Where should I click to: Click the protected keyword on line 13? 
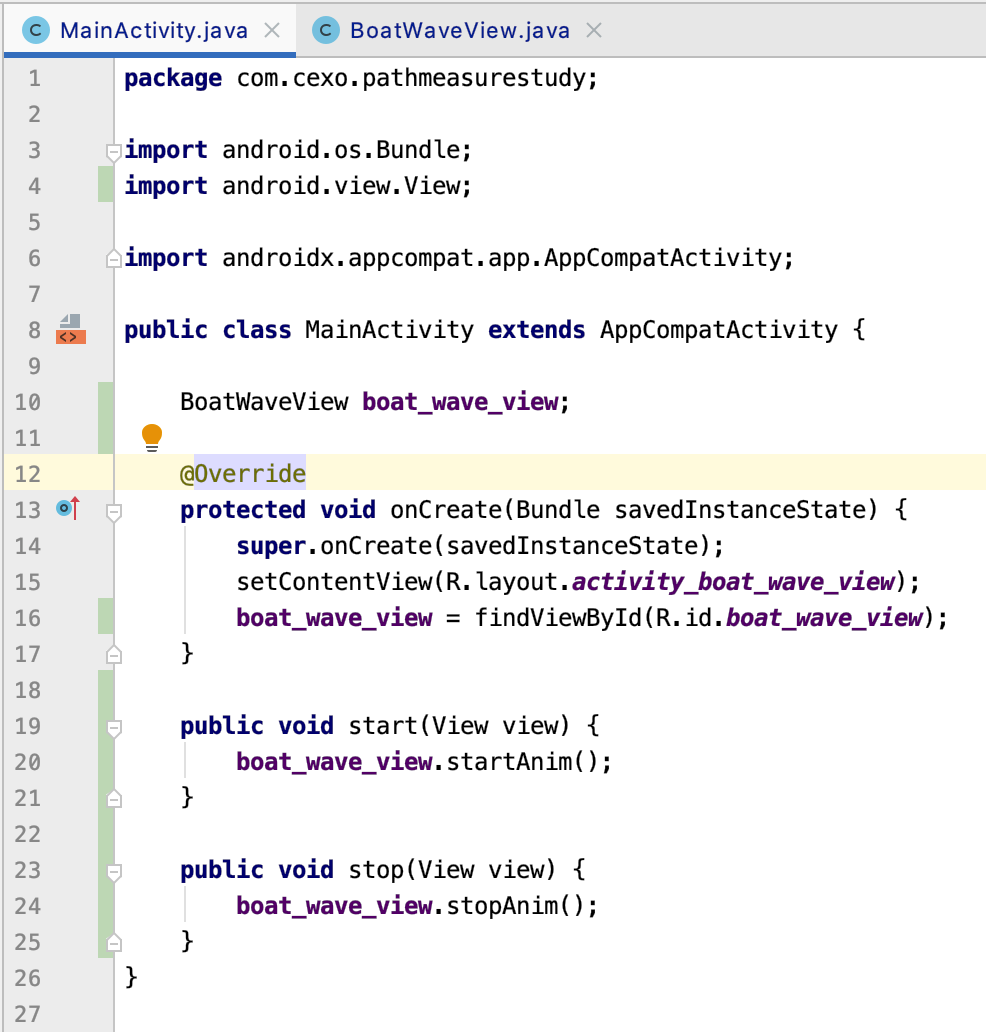click(243, 510)
